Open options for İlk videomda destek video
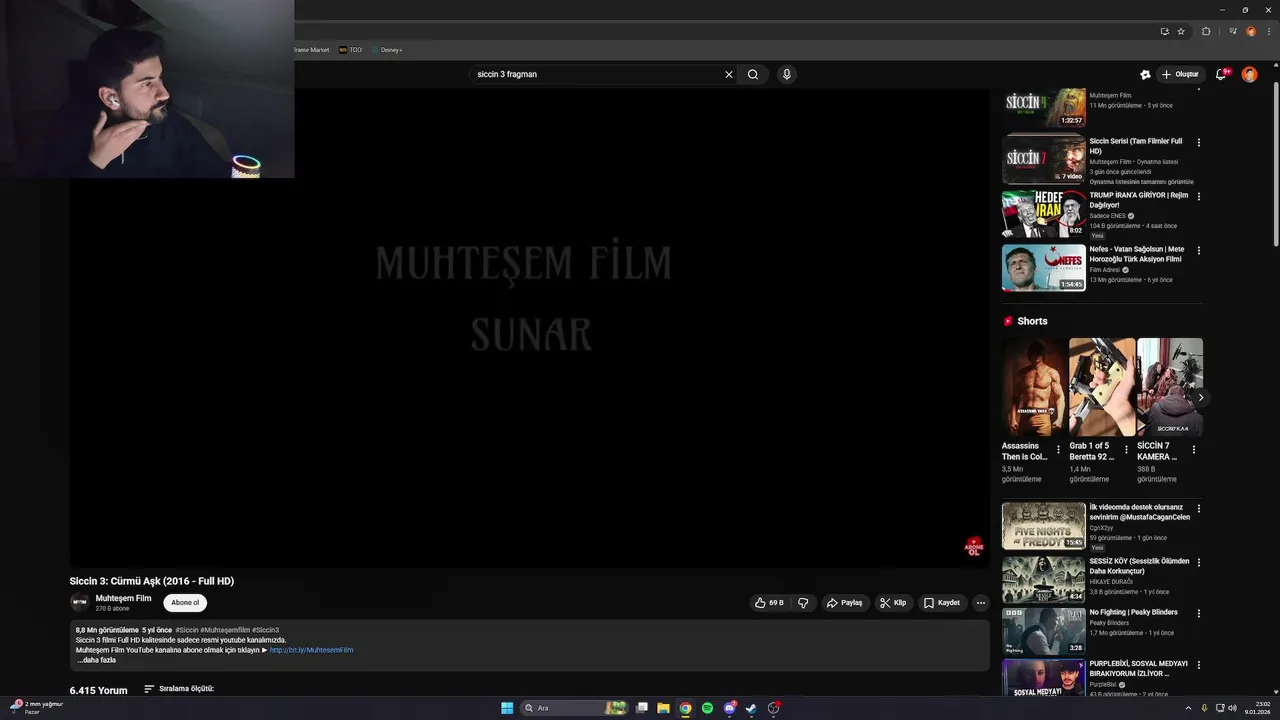This screenshot has width=1280, height=720. tap(1199, 509)
